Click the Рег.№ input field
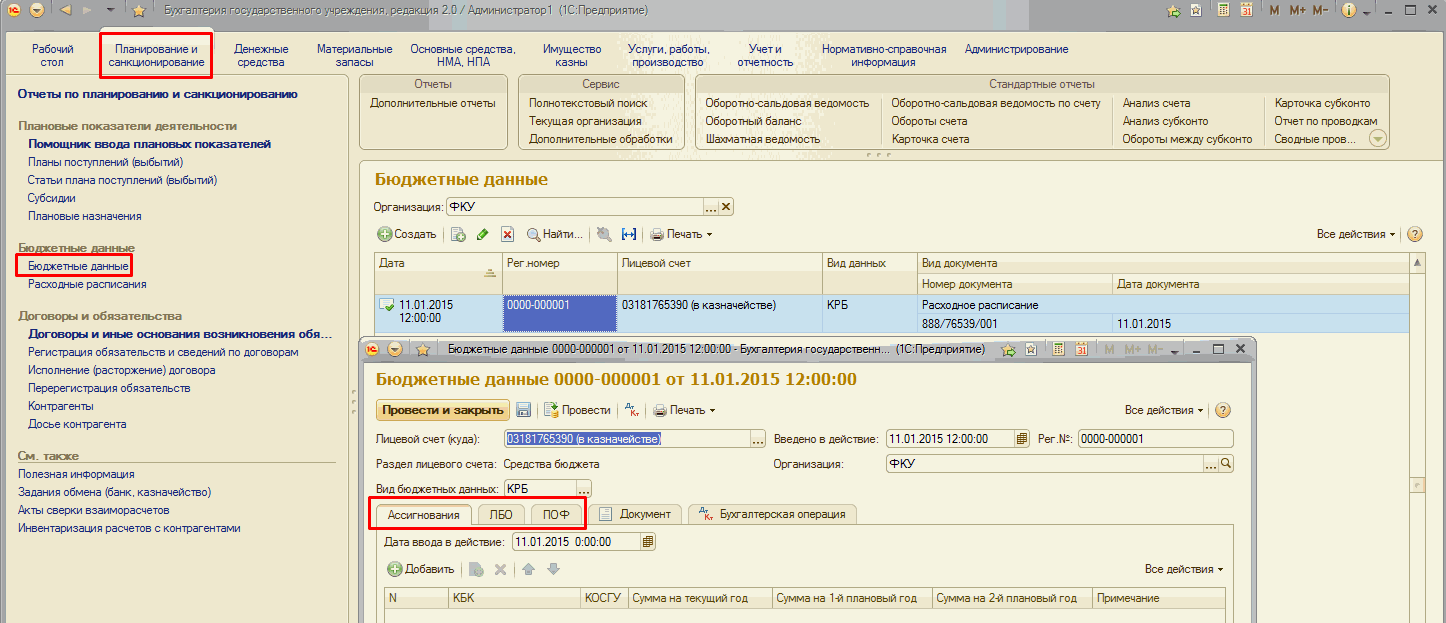Viewport: 1446px width, 623px height. click(x=1155, y=438)
